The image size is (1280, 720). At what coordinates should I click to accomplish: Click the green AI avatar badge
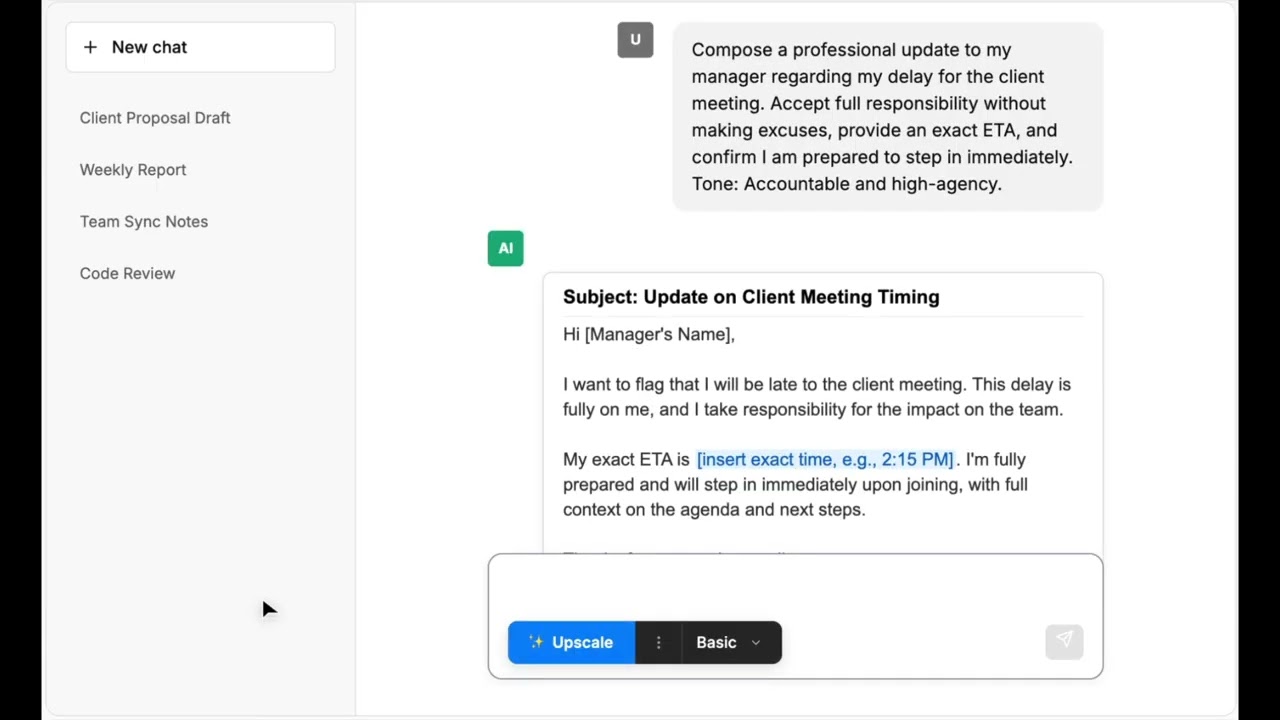pos(505,248)
